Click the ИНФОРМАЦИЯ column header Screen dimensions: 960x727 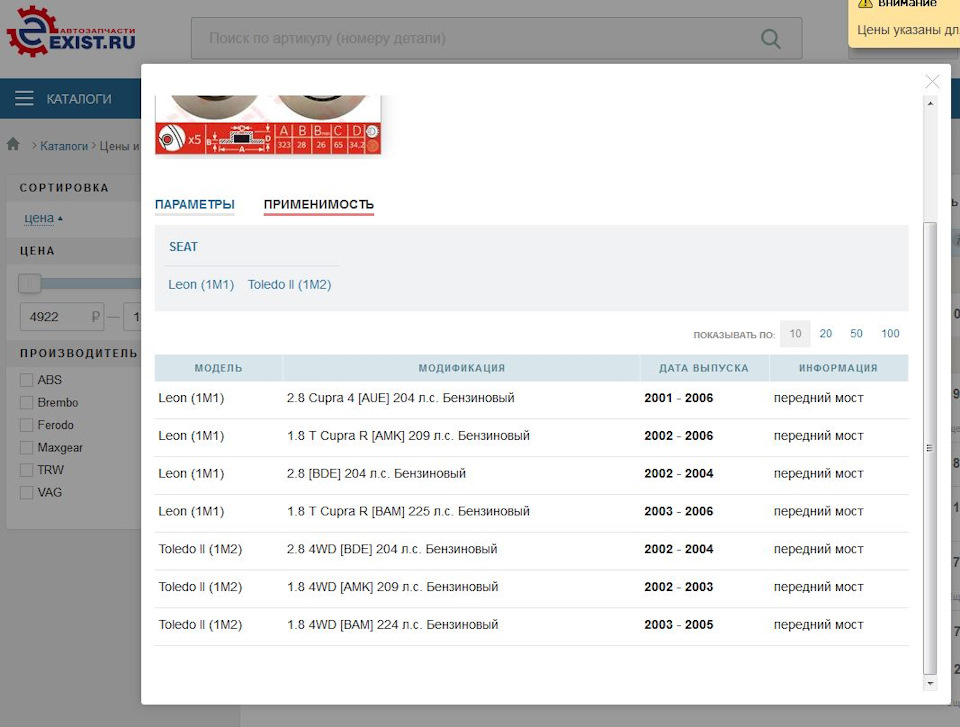tap(838, 368)
